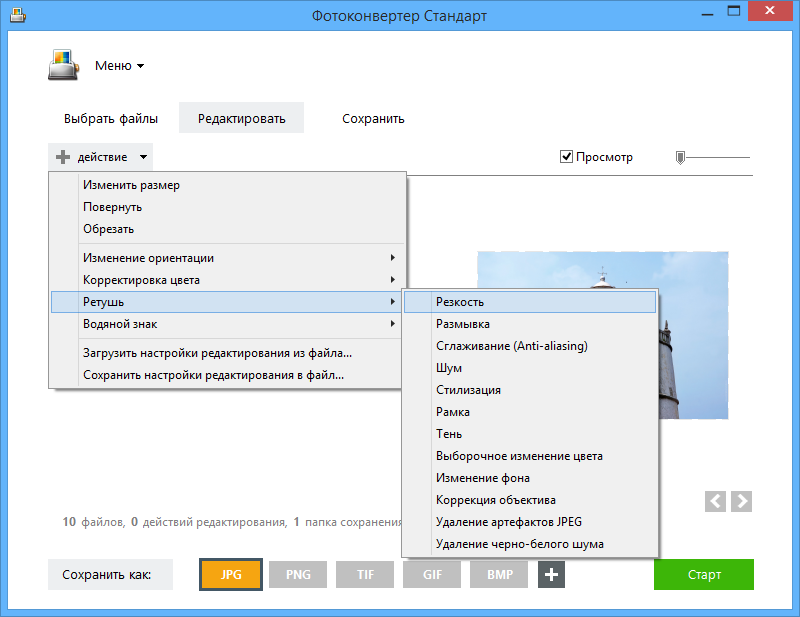Switch to Редактировать tab
The height and width of the screenshot is (617, 800).
click(241, 118)
